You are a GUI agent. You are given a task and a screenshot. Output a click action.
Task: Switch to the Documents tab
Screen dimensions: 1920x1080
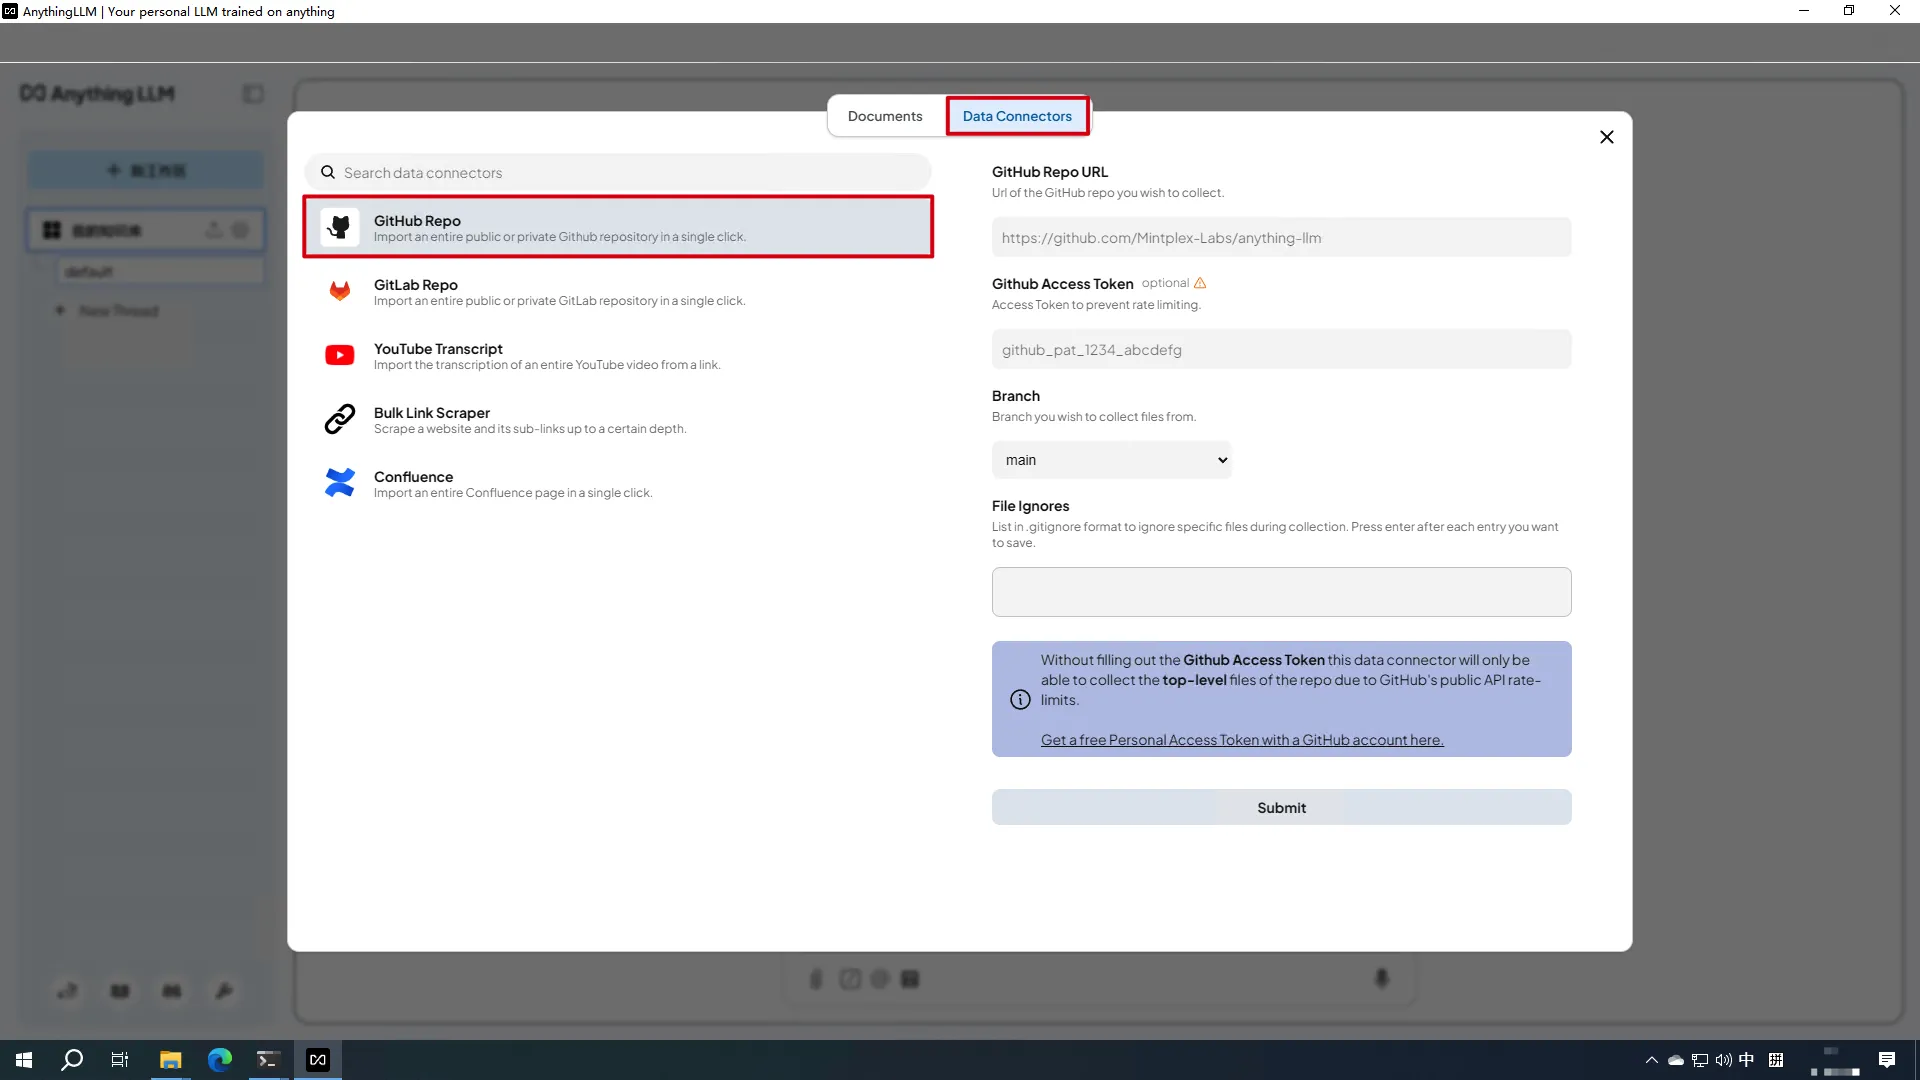point(884,116)
